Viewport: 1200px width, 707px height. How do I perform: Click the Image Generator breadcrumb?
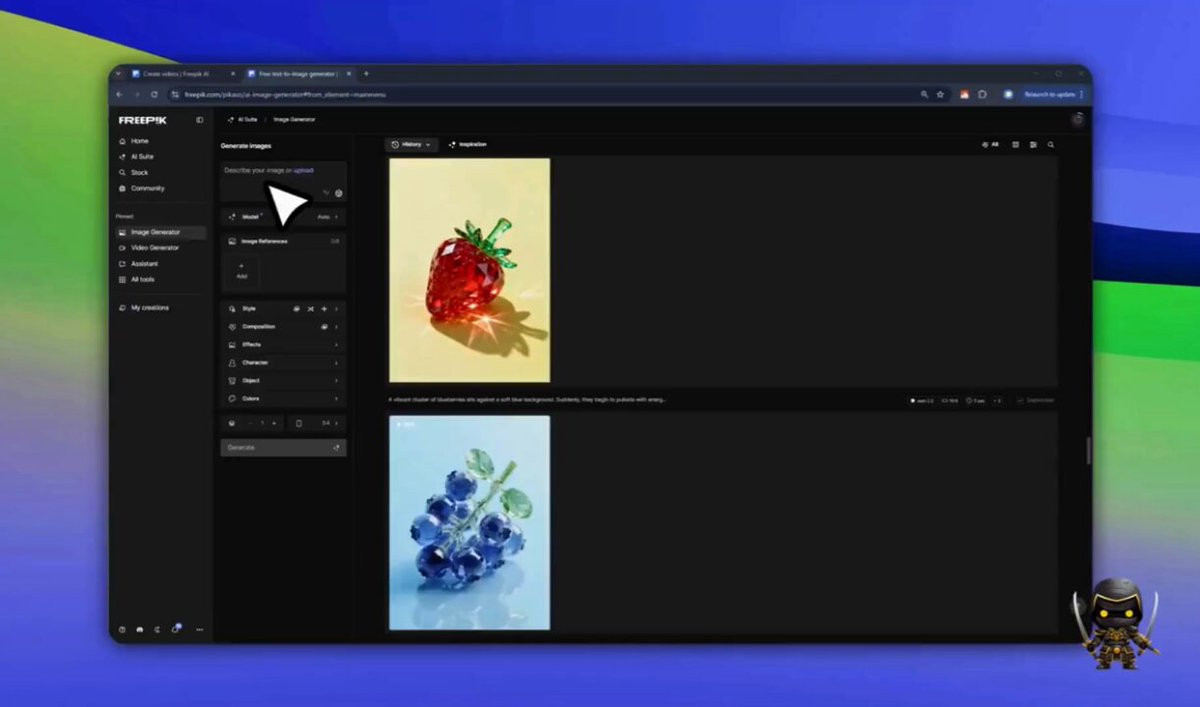click(x=294, y=119)
